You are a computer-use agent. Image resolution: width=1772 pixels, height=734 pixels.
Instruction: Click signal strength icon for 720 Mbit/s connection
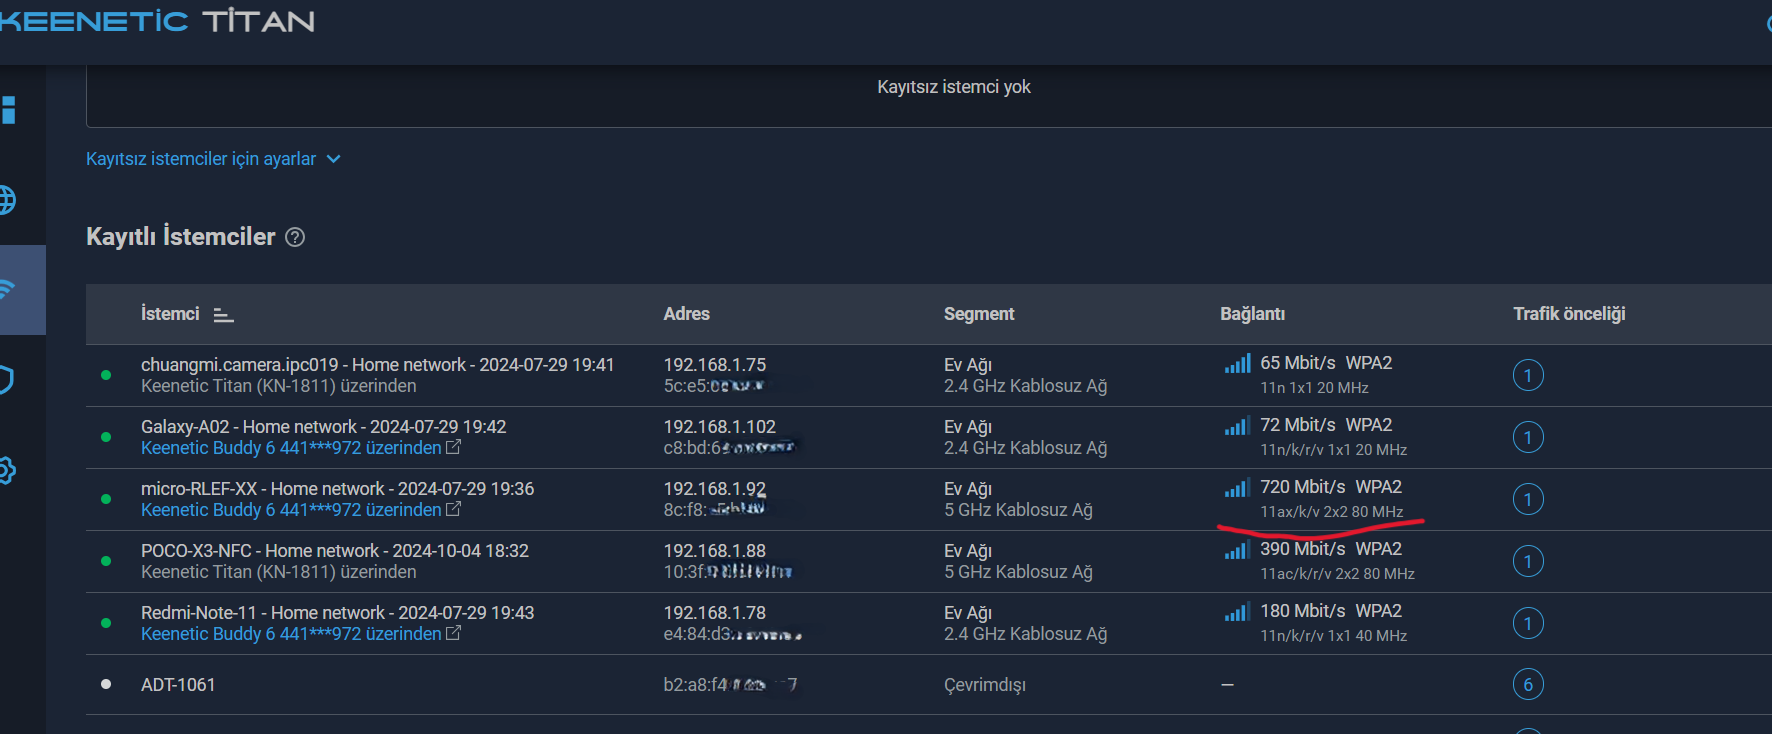[x=1237, y=488]
